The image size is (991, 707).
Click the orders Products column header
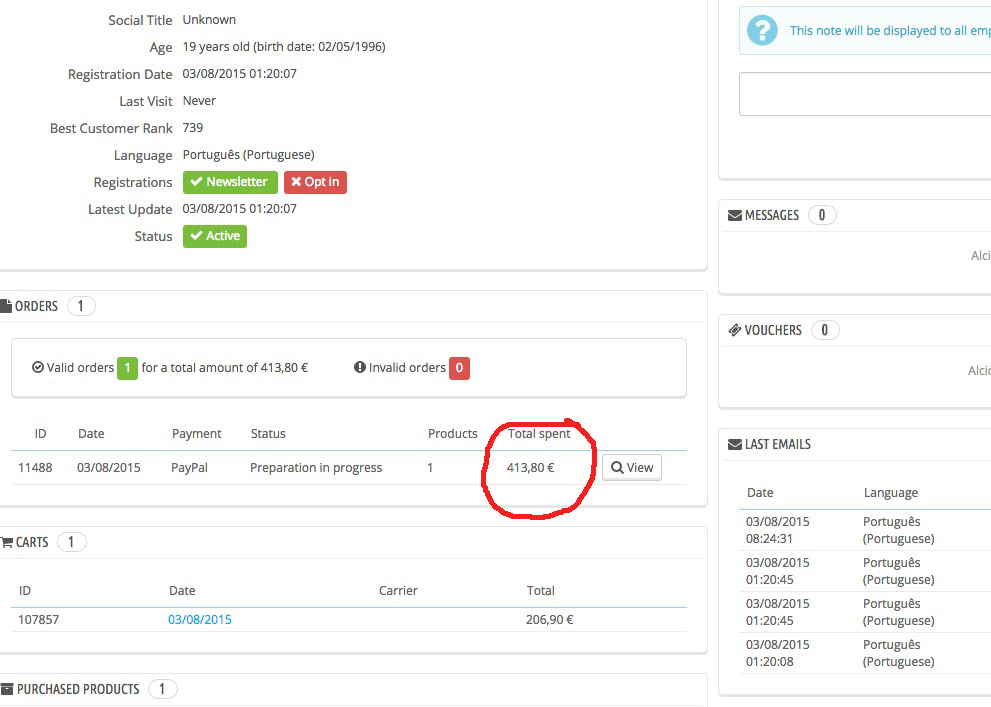pyautogui.click(x=453, y=433)
